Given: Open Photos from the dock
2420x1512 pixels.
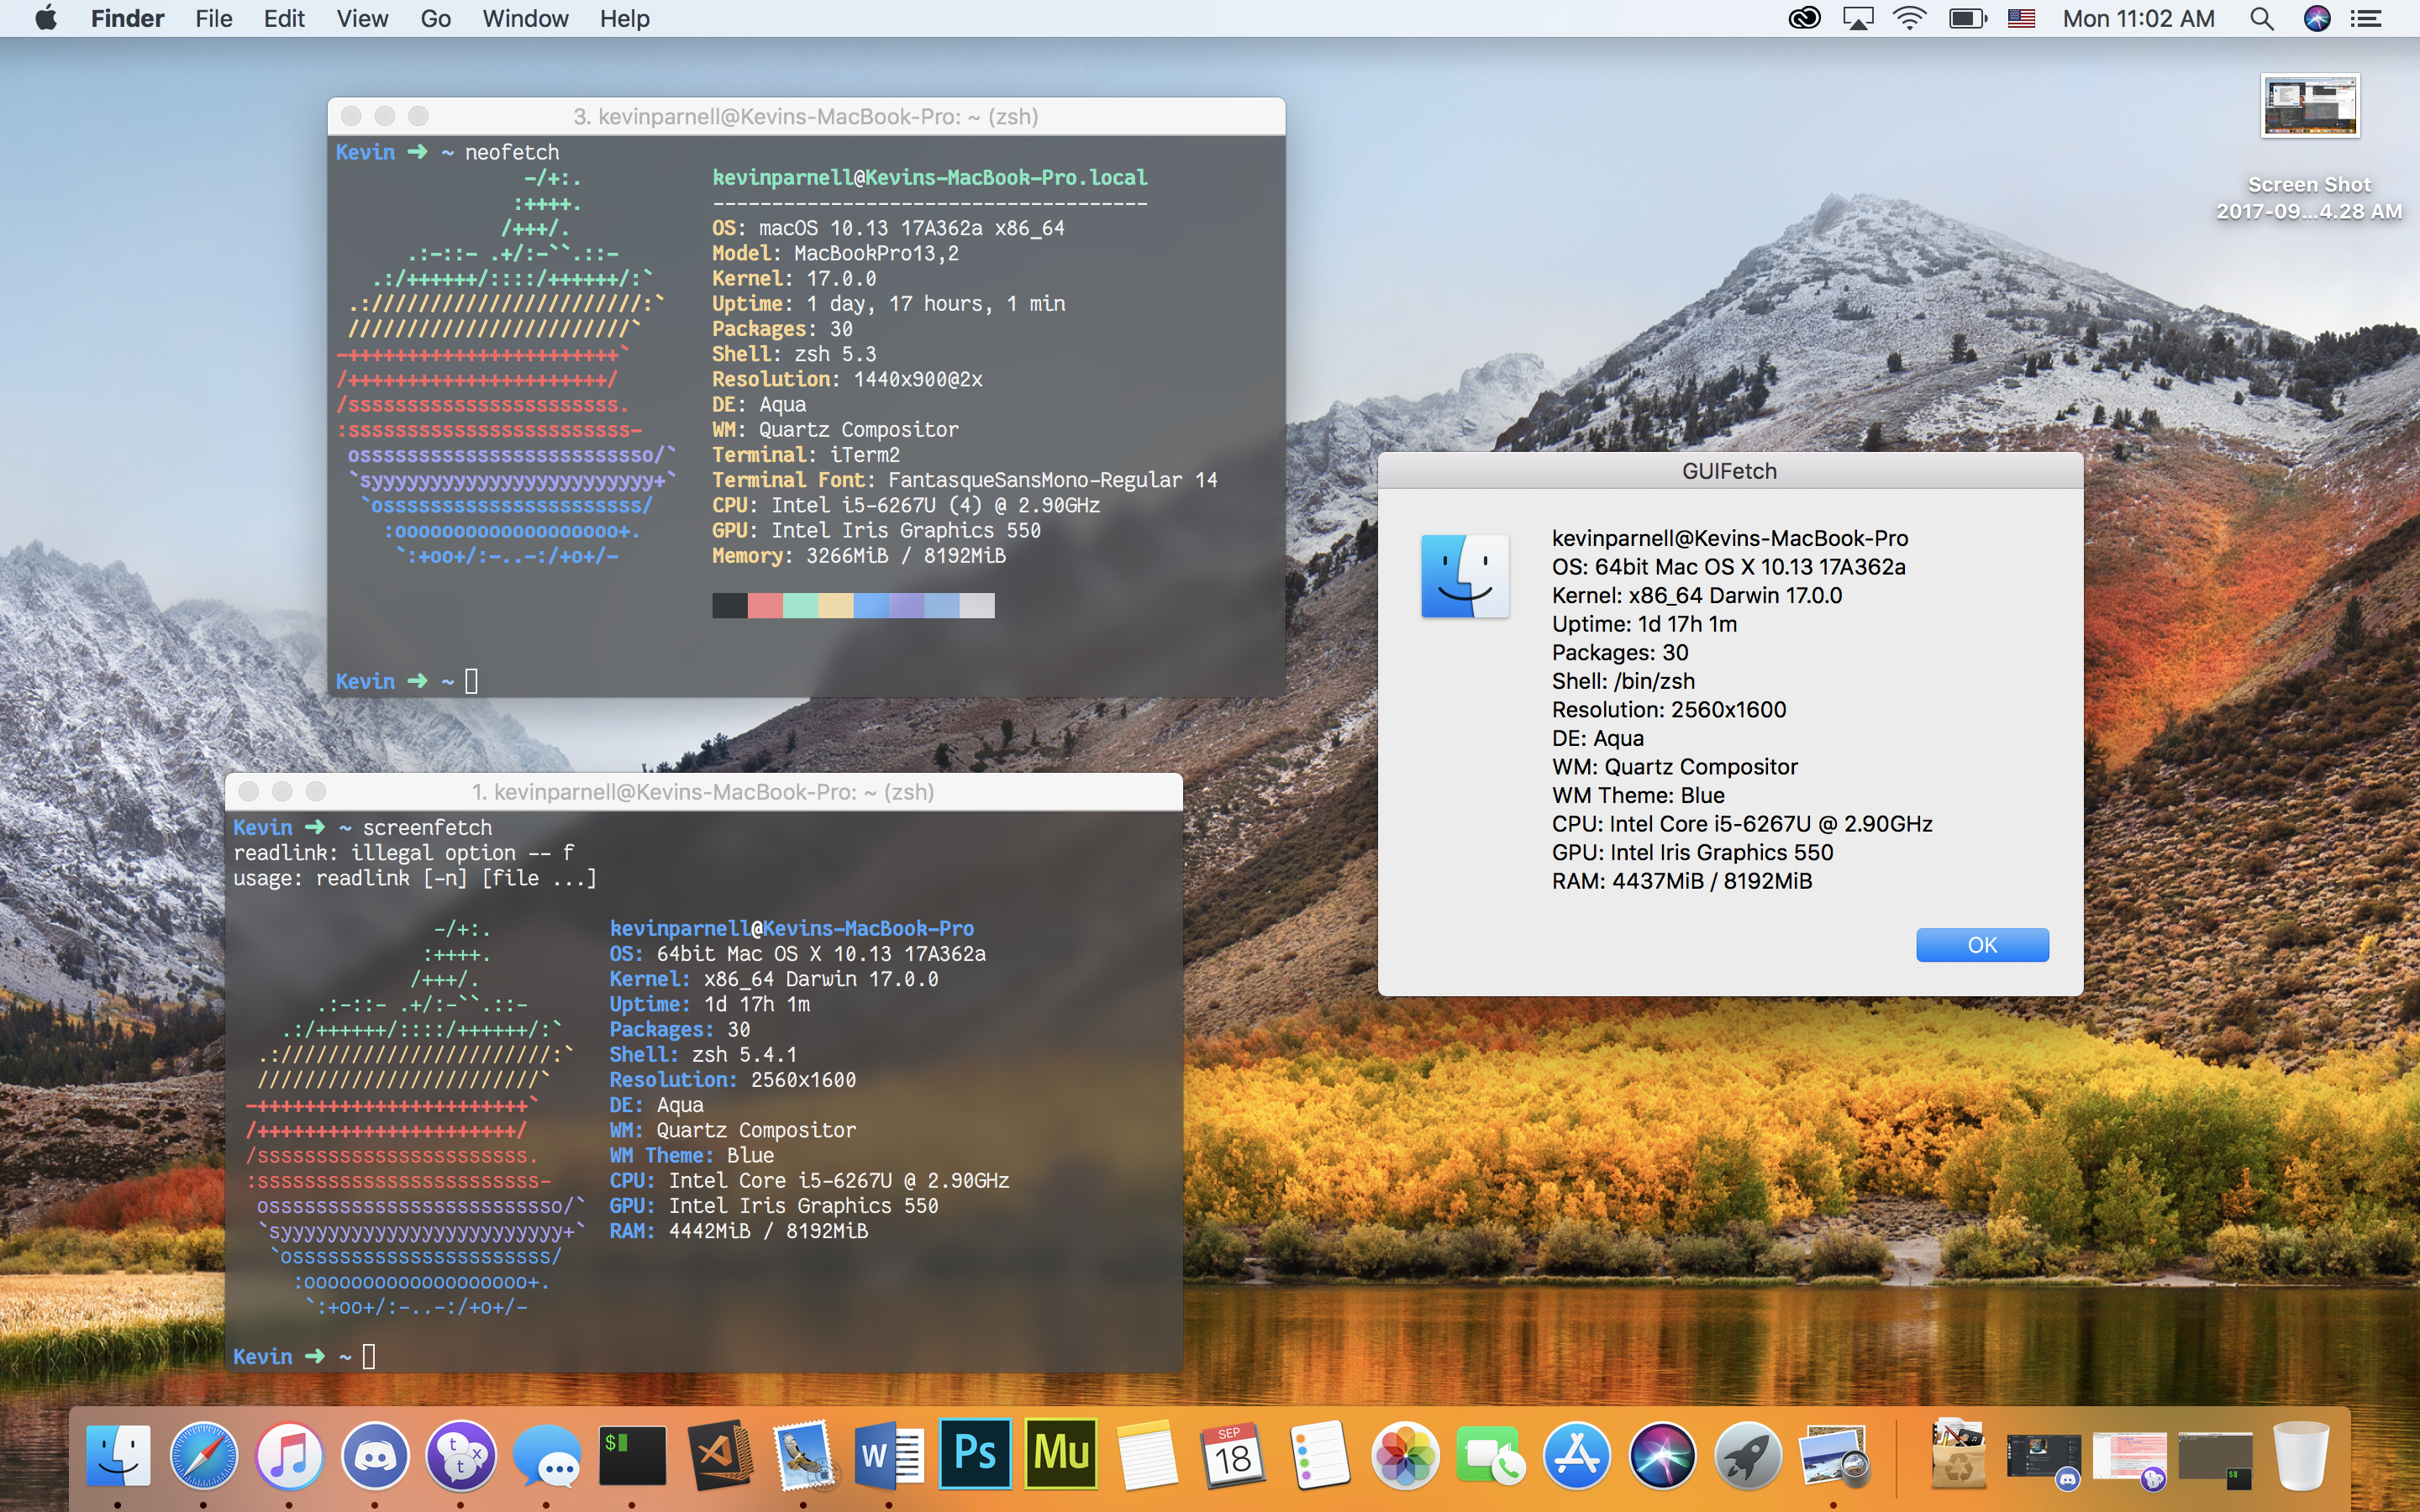Looking at the screenshot, I should pos(1404,1454).
